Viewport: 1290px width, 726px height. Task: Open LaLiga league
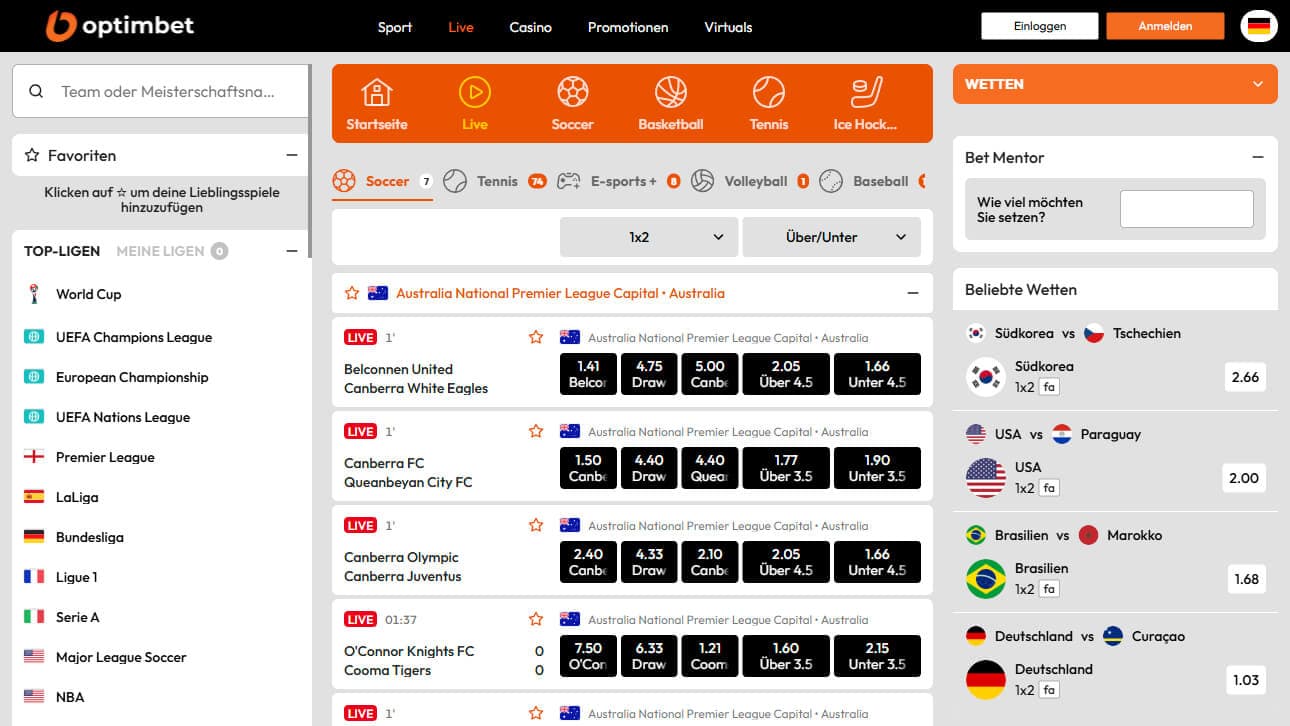click(76, 497)
